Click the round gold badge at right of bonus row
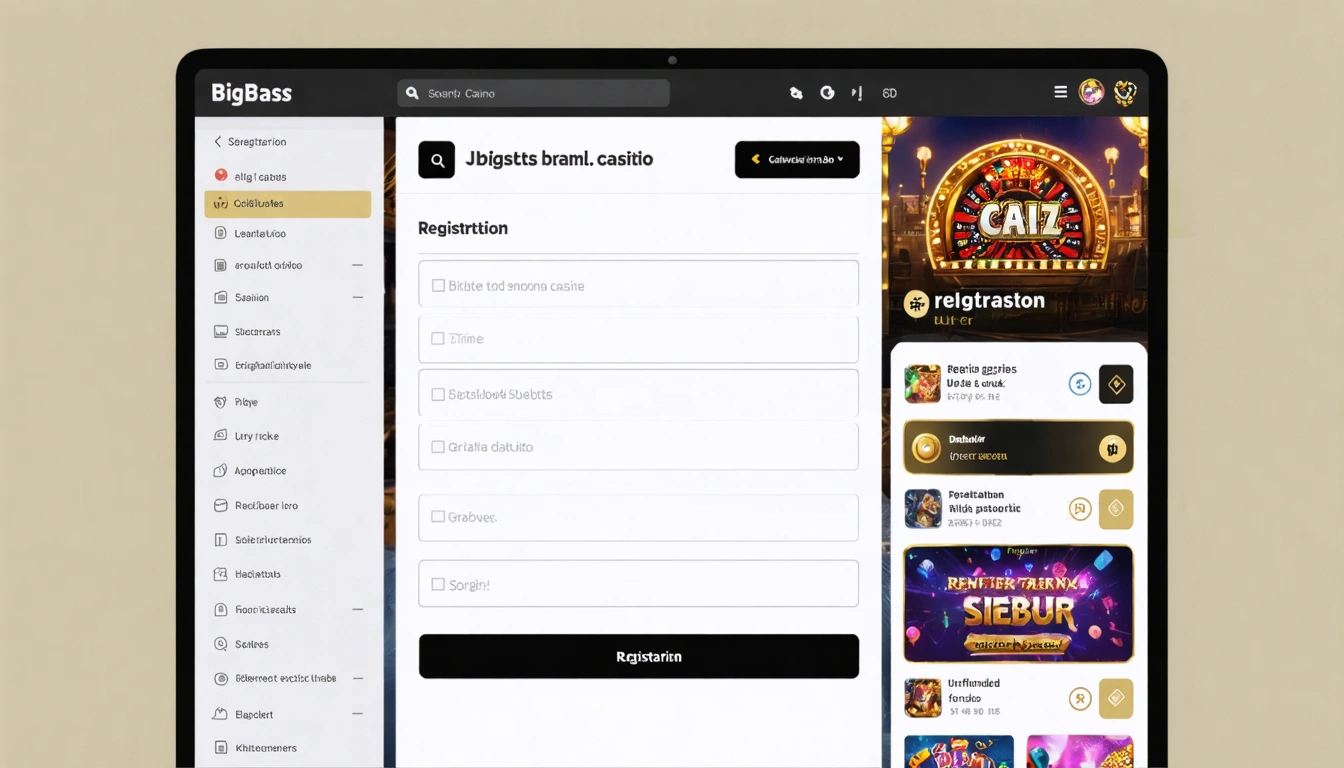 [x=1112, y=448]
